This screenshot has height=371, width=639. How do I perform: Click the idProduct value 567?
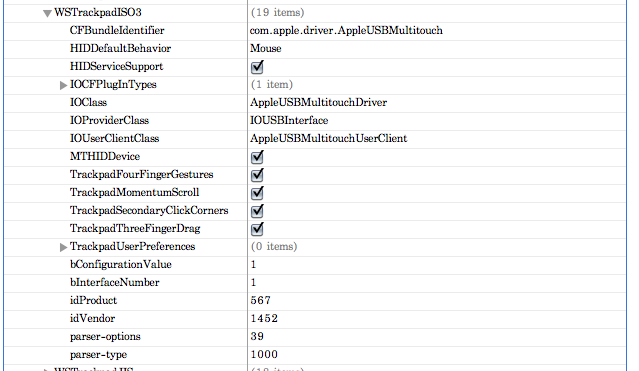(261, 300)
